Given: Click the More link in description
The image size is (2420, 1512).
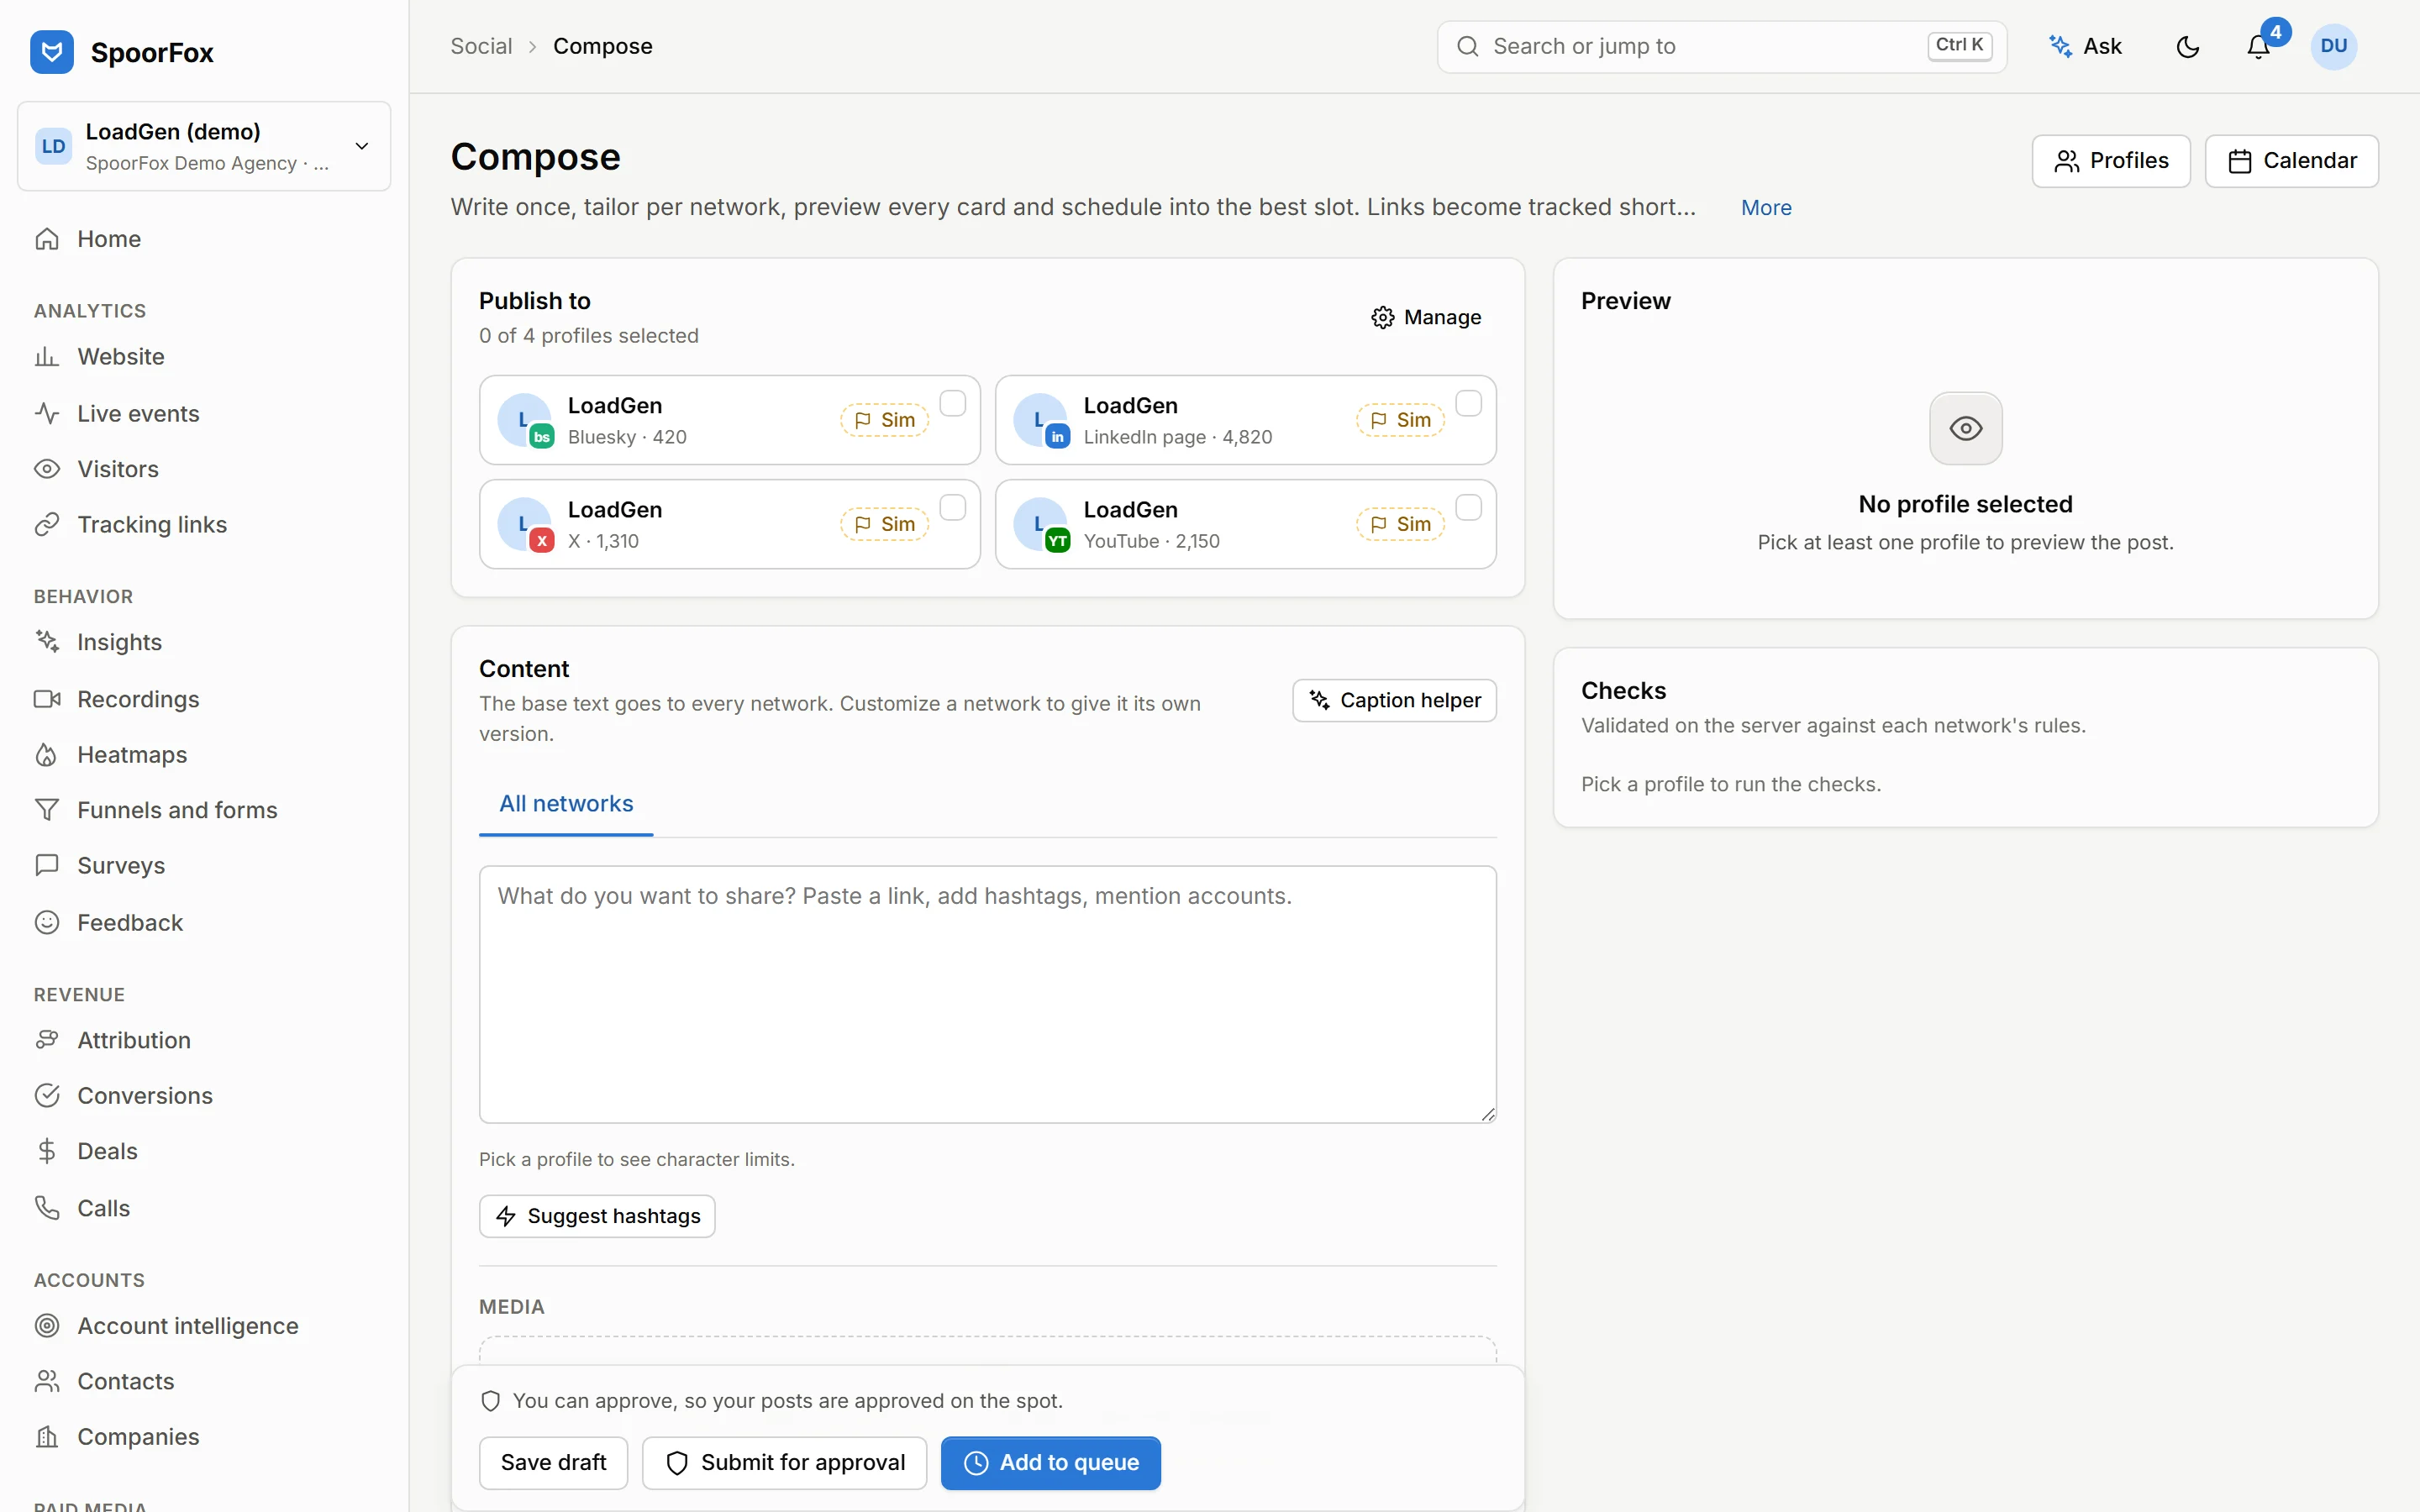Looking at the screenshot, I should click(1766, 208).
